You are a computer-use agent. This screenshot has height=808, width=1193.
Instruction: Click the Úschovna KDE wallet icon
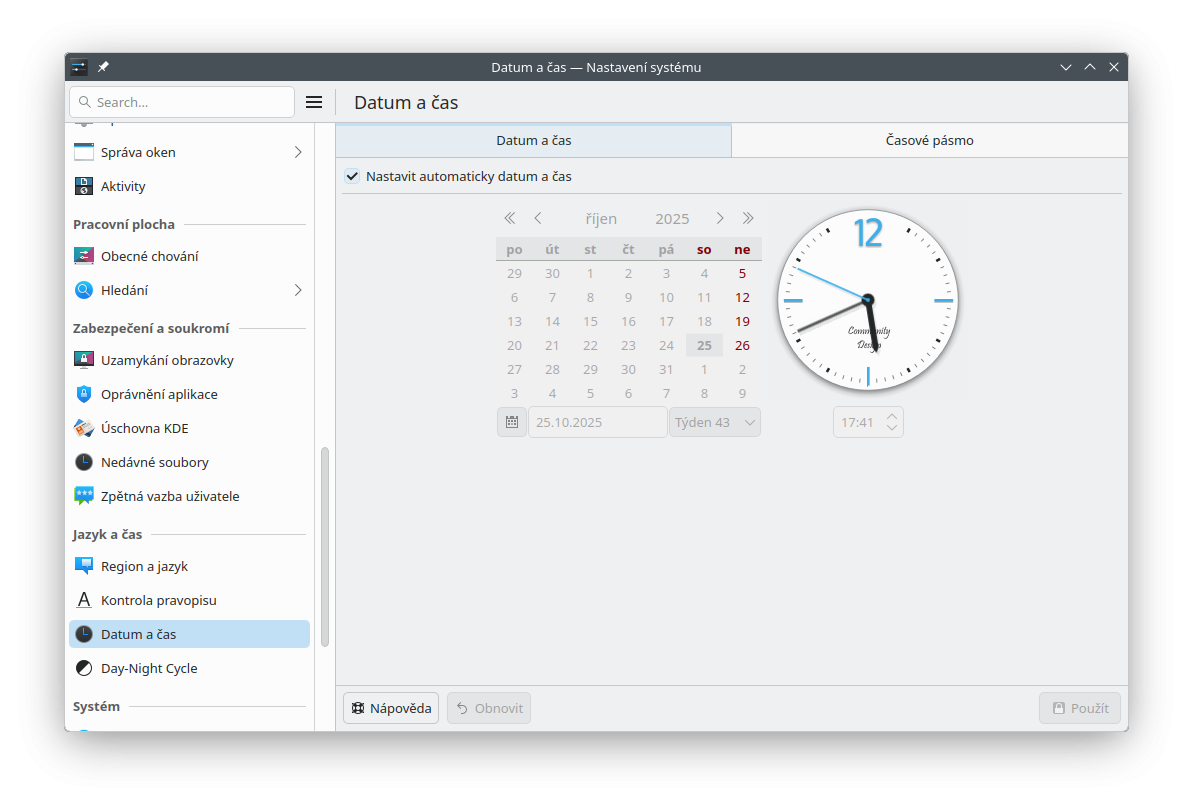(x=84, y=428)
